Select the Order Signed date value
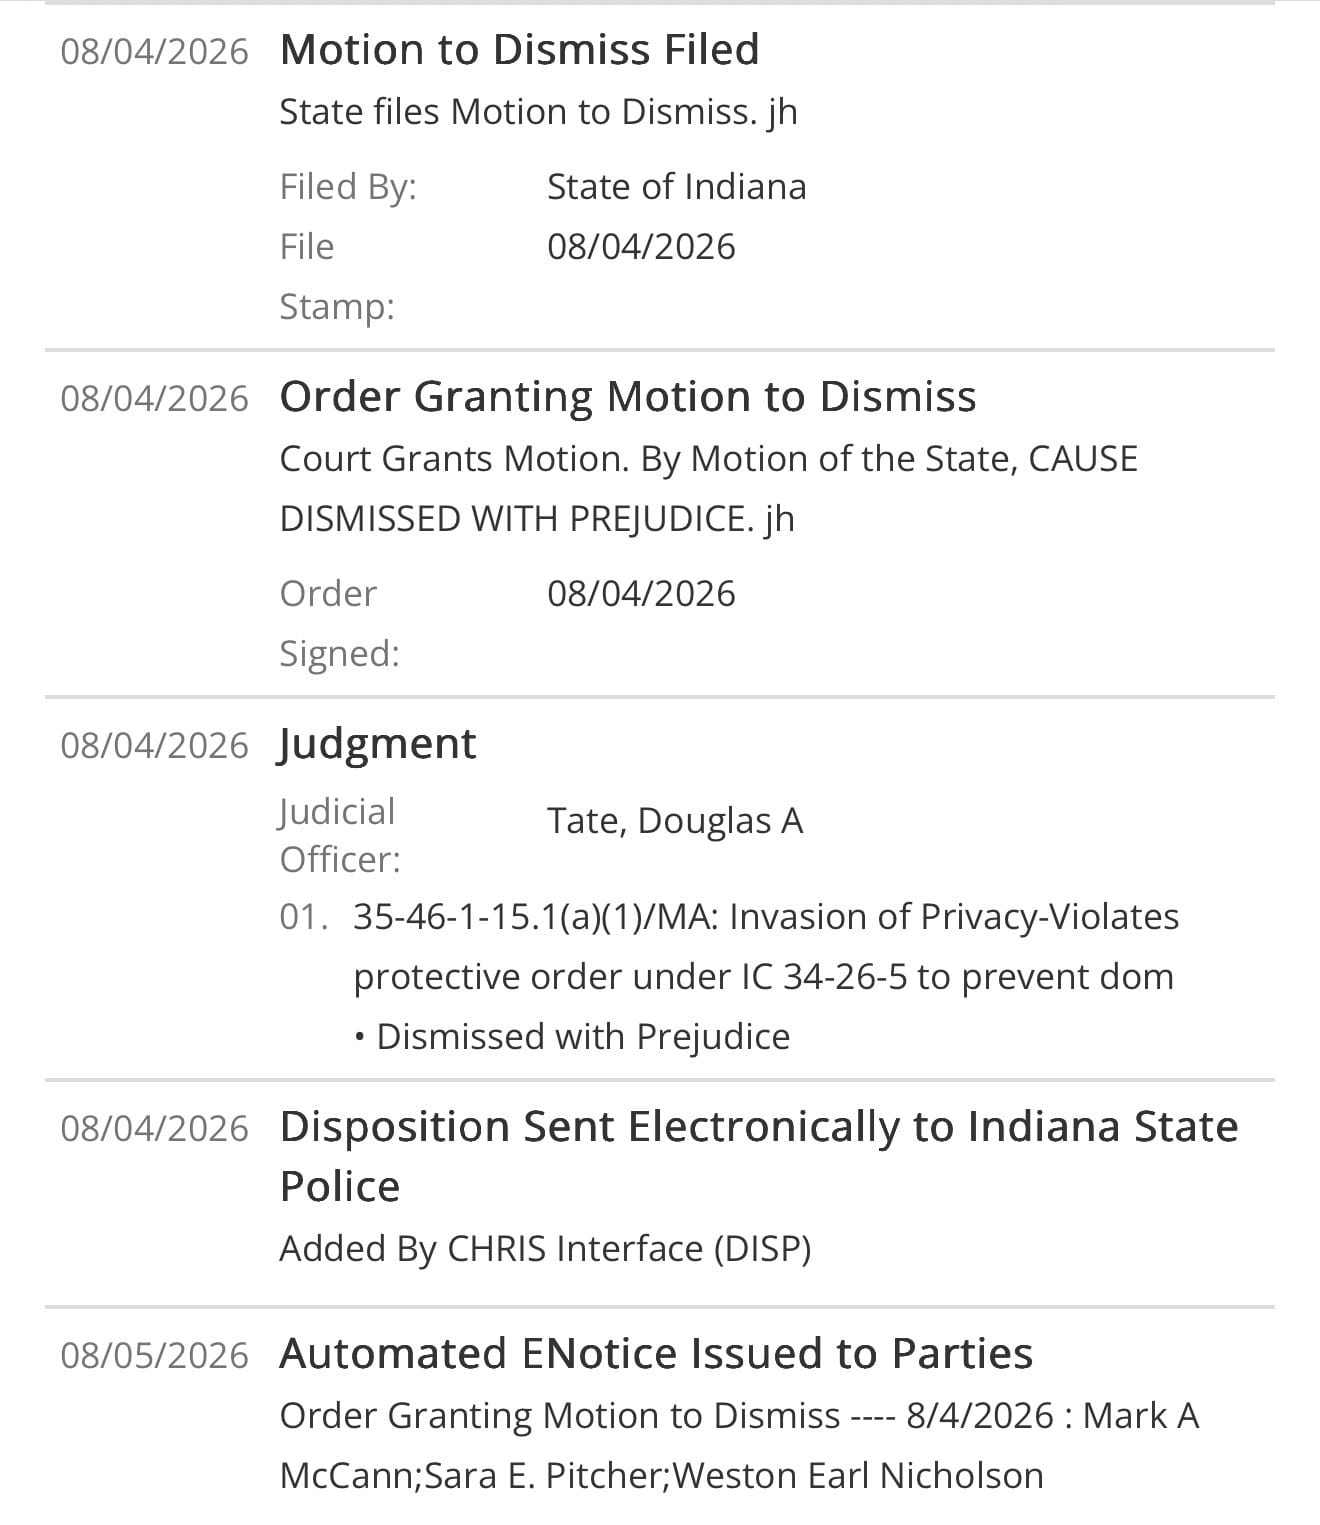The height and width of the screenshot is (1525, 1320). [641, 594]
